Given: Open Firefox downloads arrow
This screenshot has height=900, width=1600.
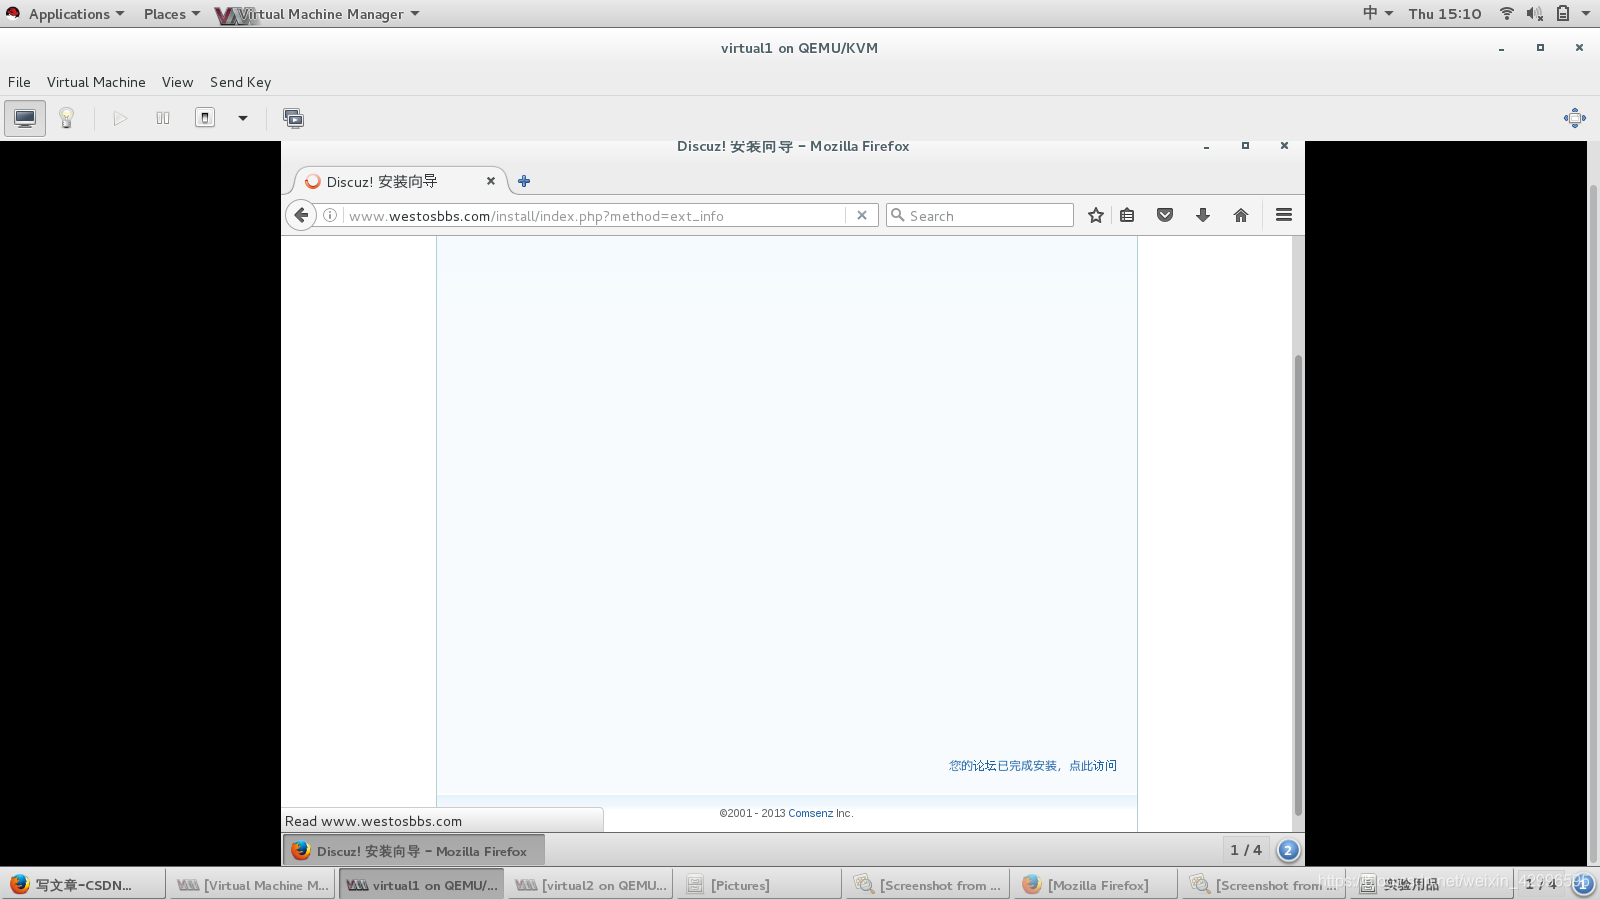Looking at the screenshot, I should (x=1203, y=215).
